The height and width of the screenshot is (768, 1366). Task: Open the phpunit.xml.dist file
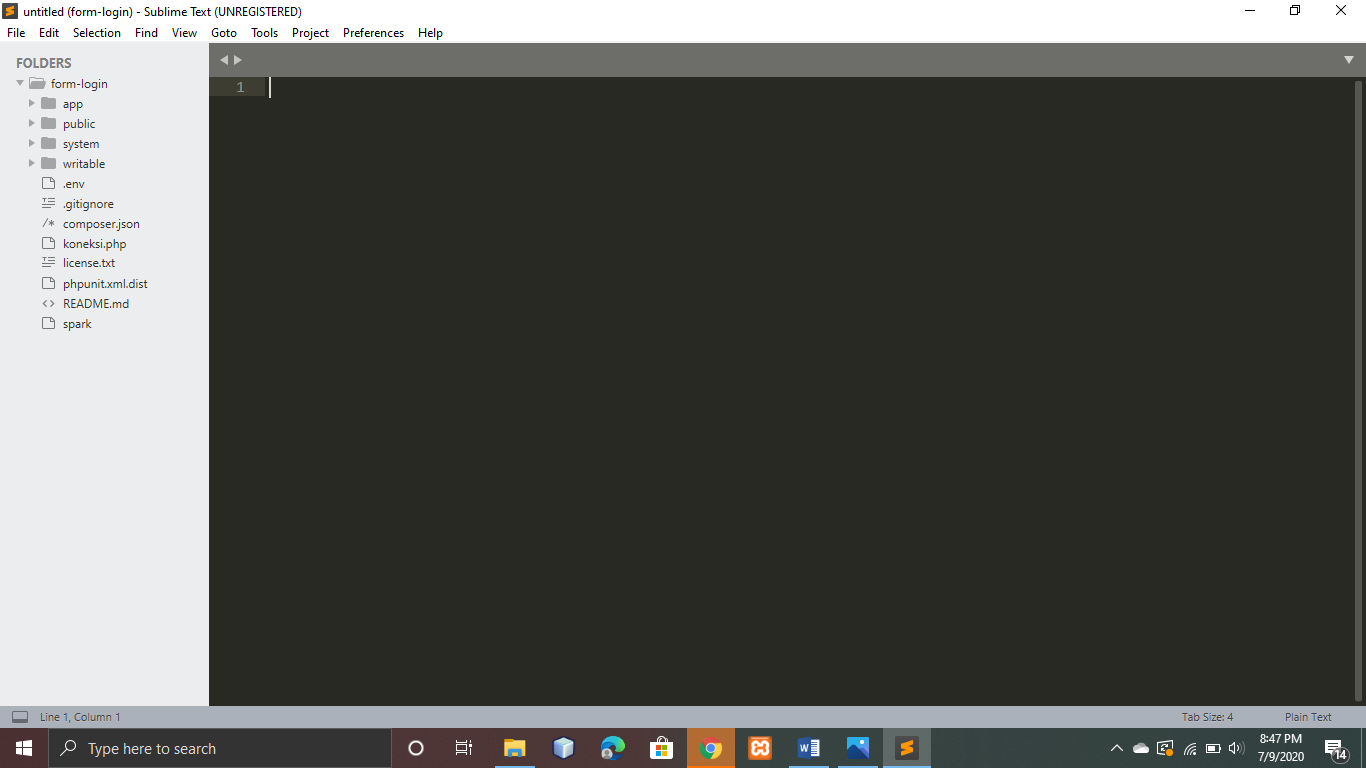pos(105,283)
